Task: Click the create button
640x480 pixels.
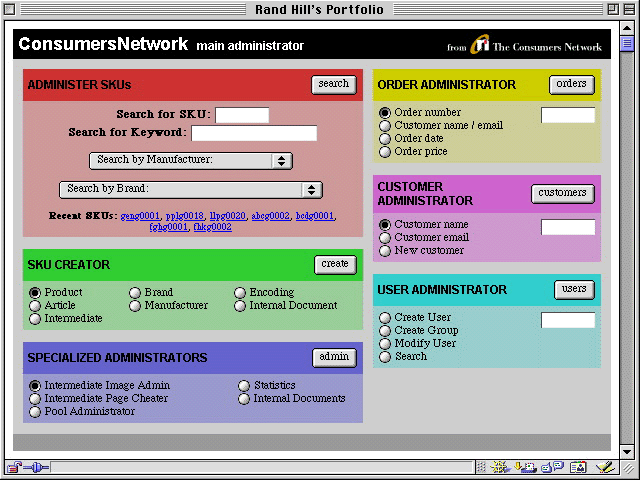Action: tap(335, 264)
